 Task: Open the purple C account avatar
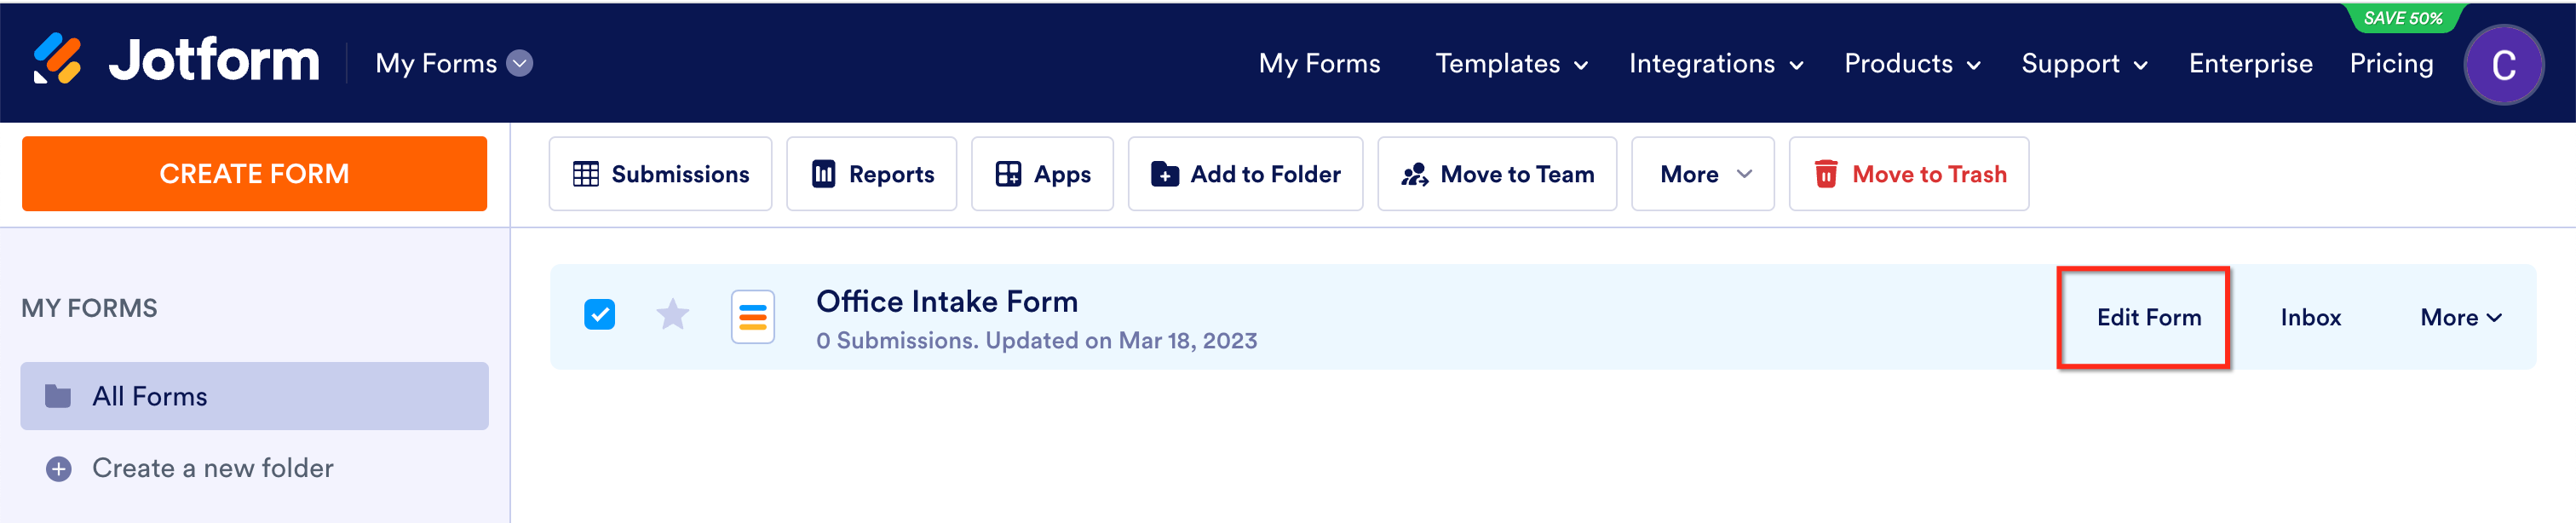coord(2502,65)
